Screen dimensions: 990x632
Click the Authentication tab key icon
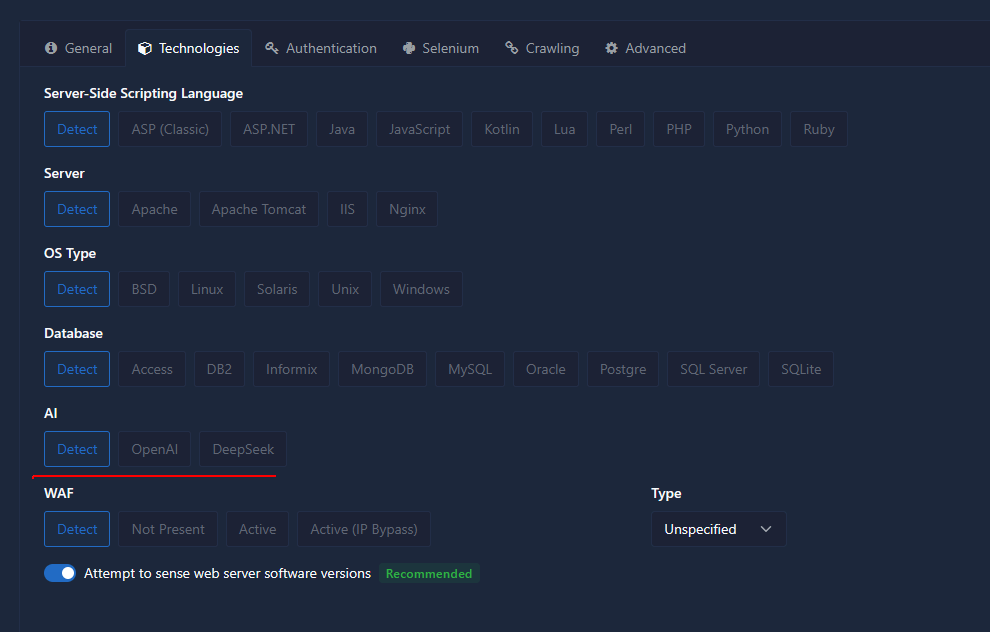[271, 48]
